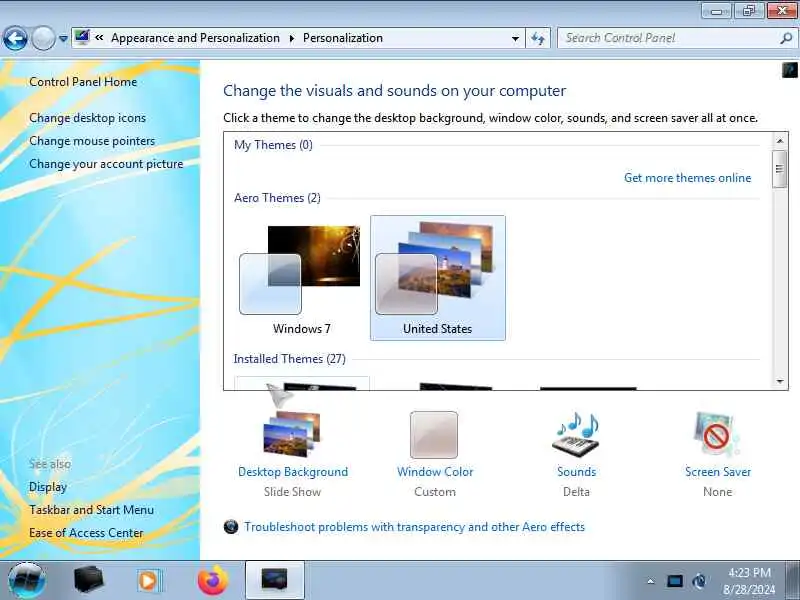800x600 pixels.
Task: Open the clock showing 4:23 PM
Action: click(x=749, y=581)
